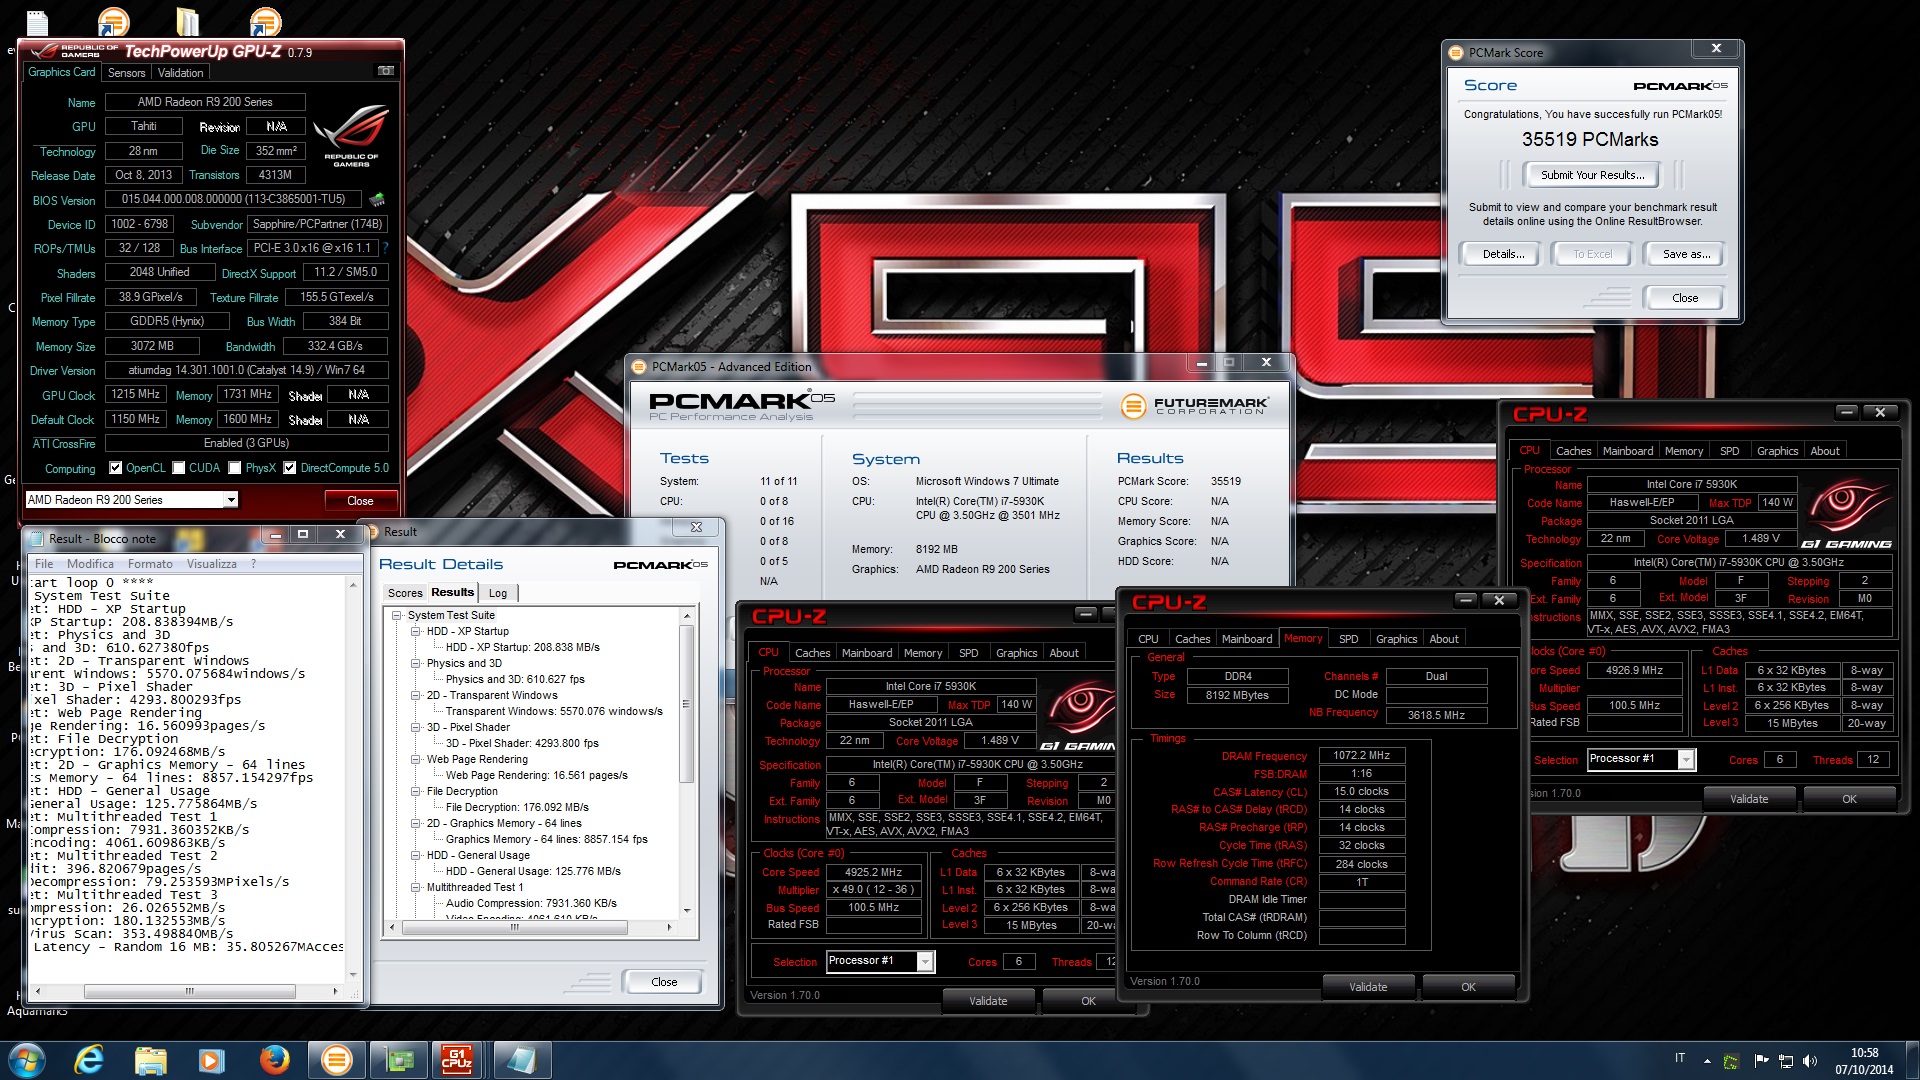Open Processor #1 selection dropdown in front CPU-Z
The image size is (1920, 1080).
click(x=881, y=961)
